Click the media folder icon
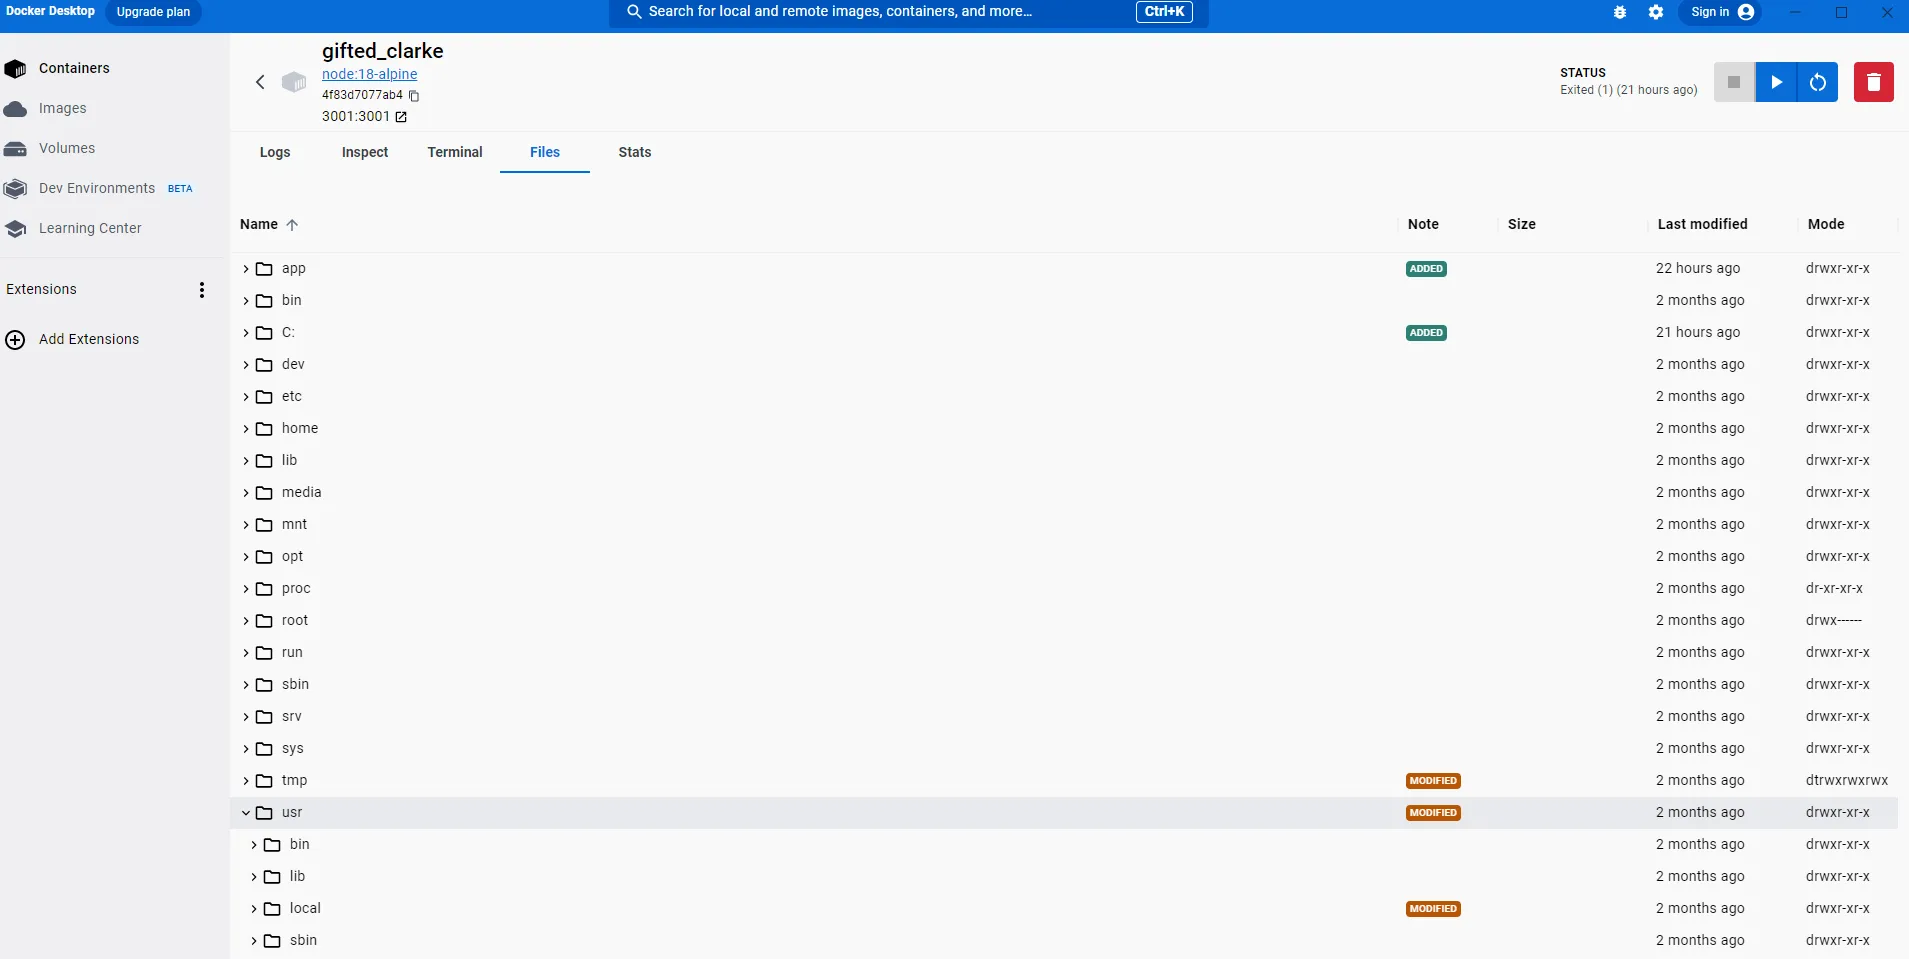Viewport: 1909px width, 959px height. (x=264, y=493)
